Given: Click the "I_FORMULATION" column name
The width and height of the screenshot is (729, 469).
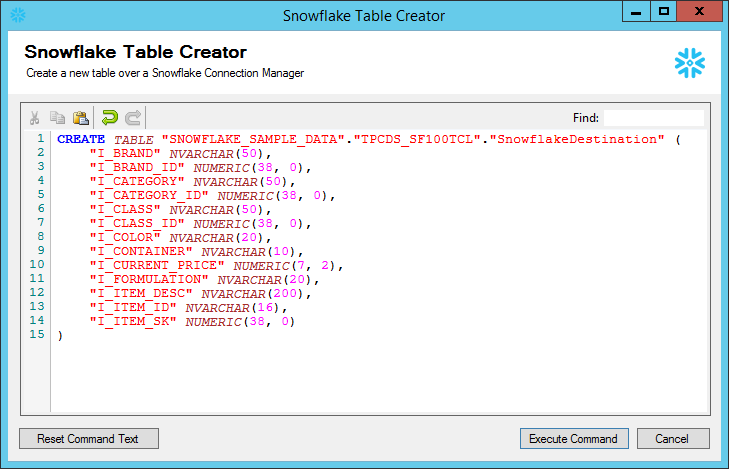Looking at the screenshot, I should [149, 279].
